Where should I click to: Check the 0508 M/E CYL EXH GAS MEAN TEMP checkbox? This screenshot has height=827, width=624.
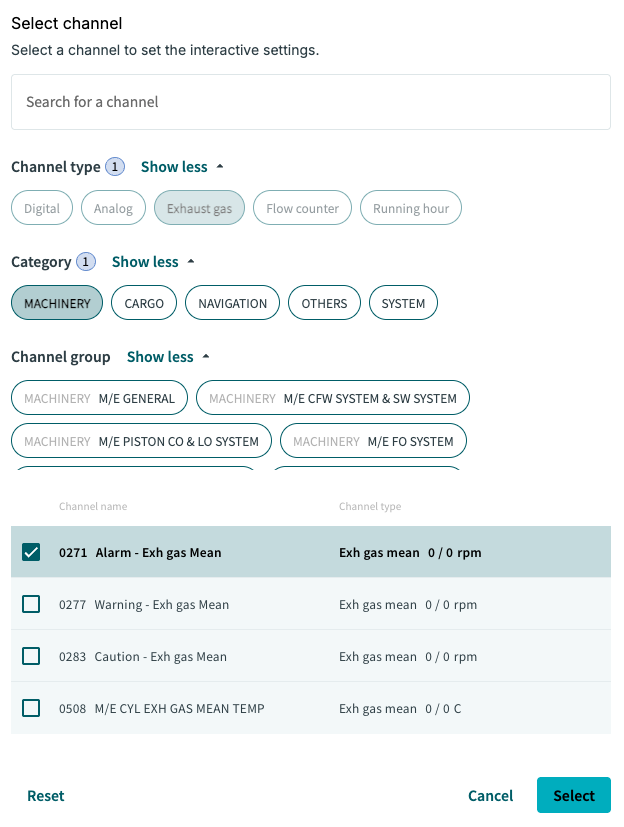tap(31, 708)
